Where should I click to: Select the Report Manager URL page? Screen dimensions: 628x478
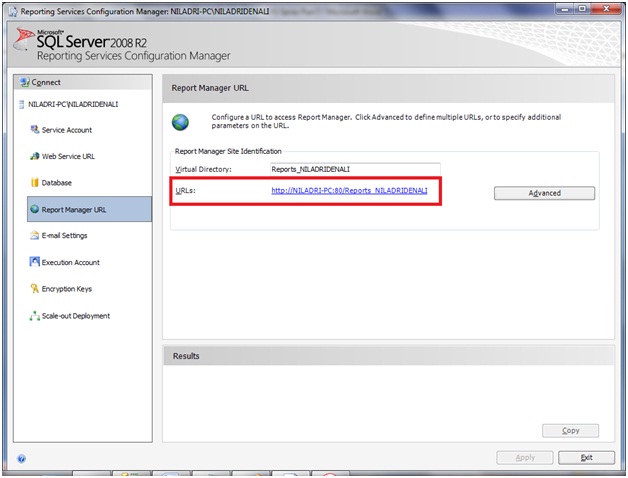89,209
